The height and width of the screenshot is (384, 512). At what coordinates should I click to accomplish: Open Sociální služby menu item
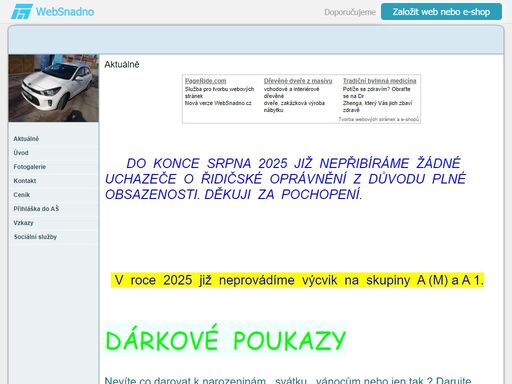pyautogui.click(x=35, y=237)
